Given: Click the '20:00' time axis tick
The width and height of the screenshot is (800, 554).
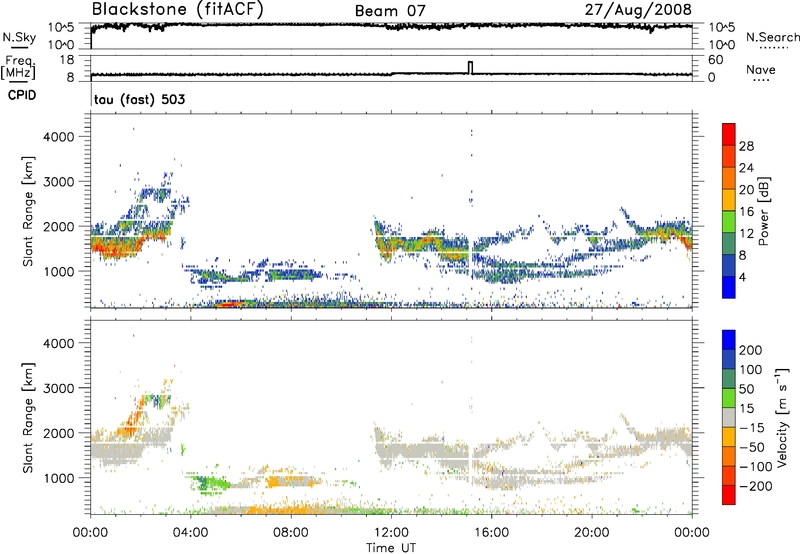Looking at the screenshot, I should [x=591, y=533].
